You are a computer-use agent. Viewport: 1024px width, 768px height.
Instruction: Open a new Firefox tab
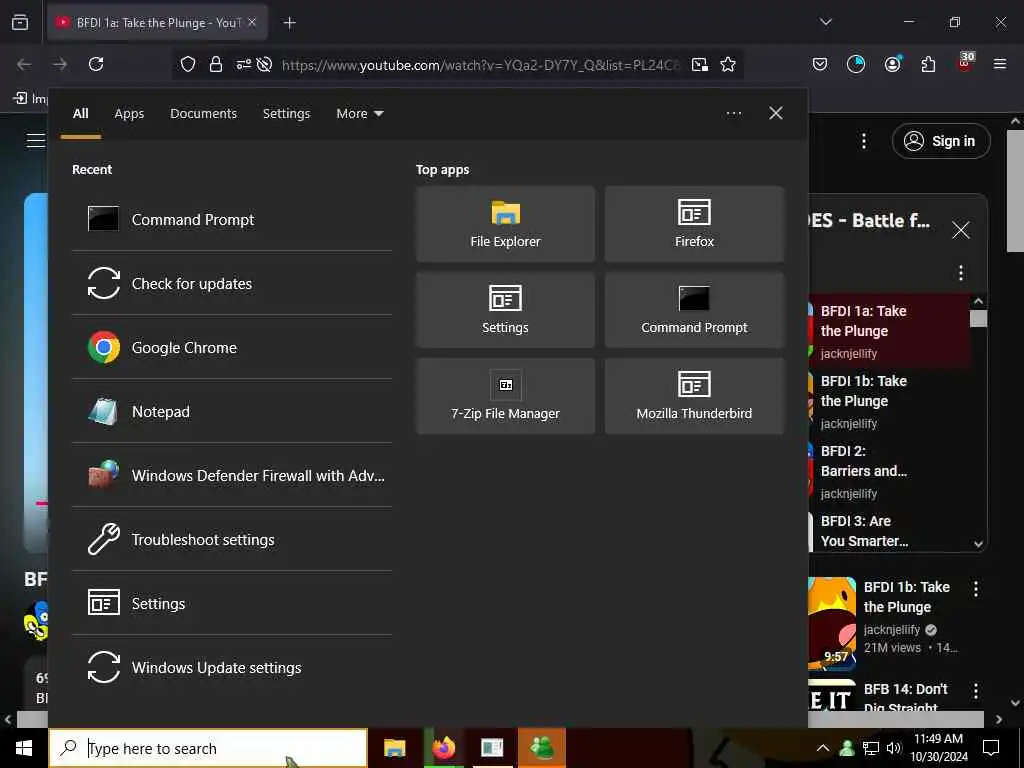[x=289, y=23]
